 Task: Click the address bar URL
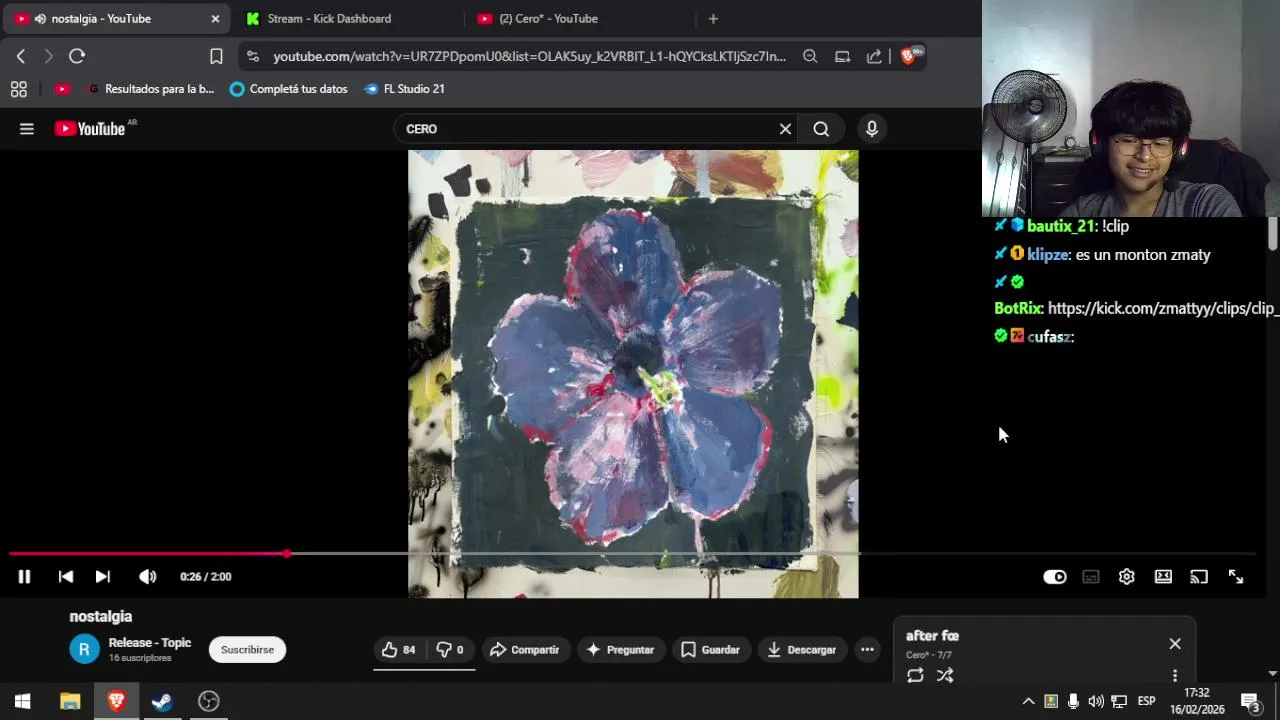pyautogui.click(x=529, y=57)
